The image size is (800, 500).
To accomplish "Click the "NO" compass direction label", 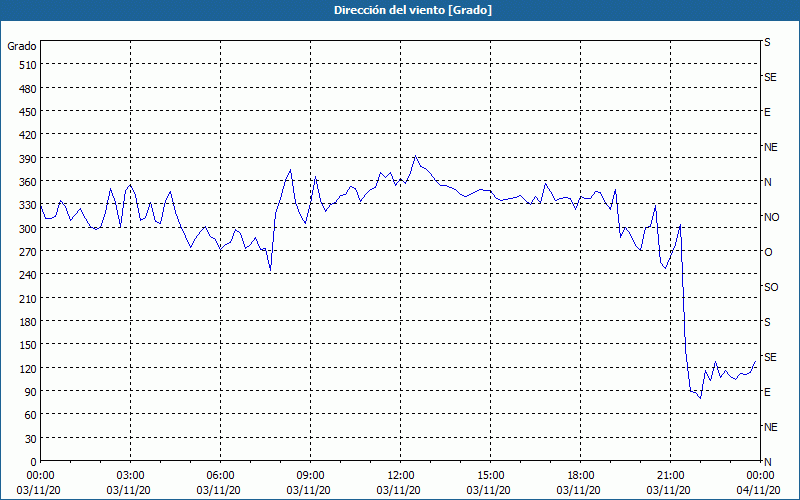I will (771, 217).
